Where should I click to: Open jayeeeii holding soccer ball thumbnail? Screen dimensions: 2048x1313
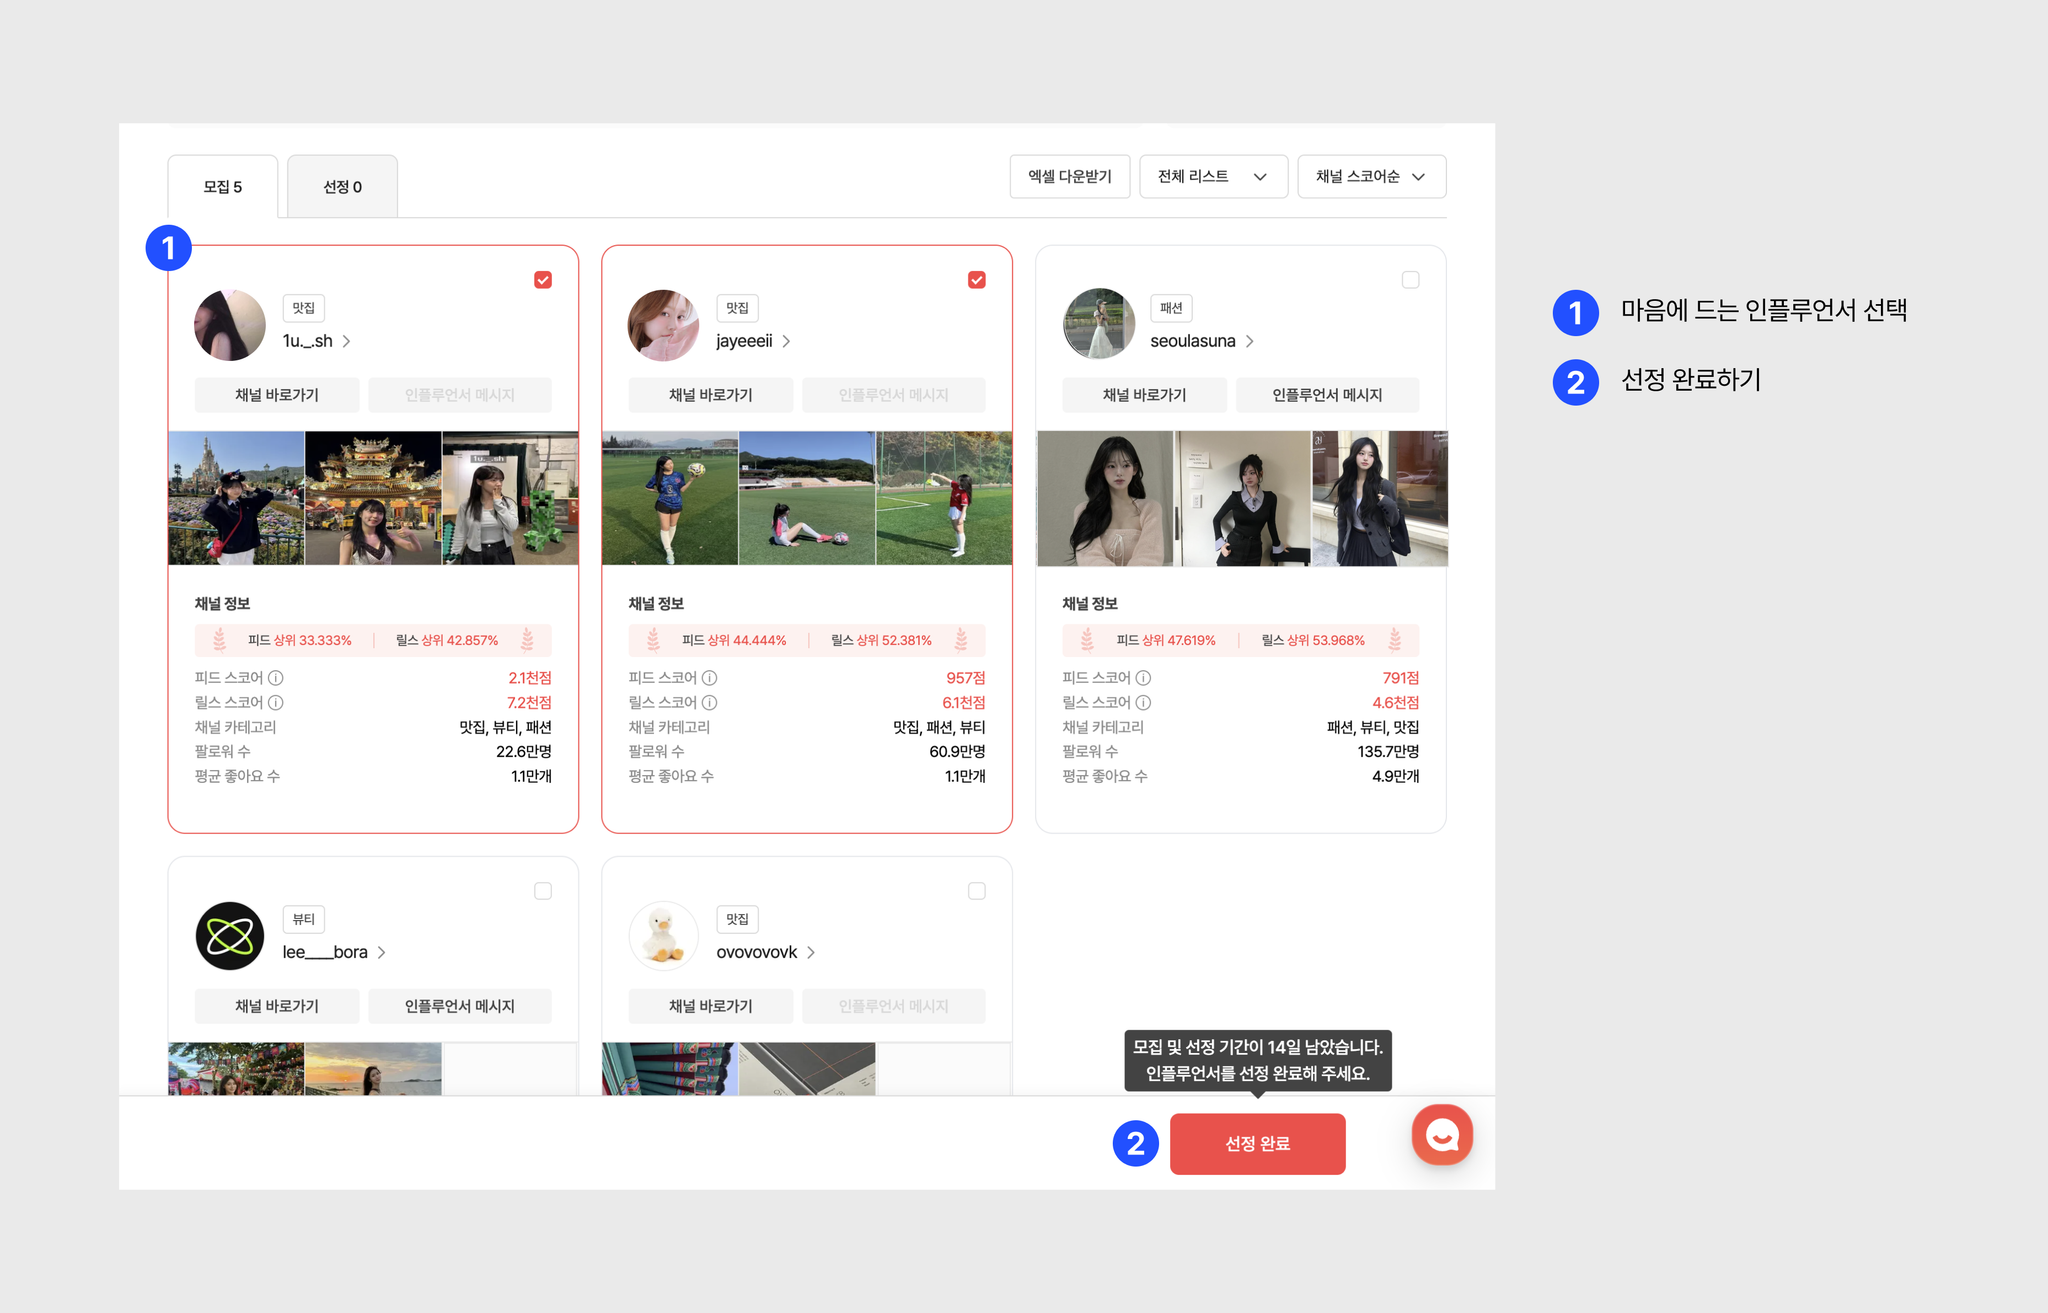pos(670,498)
